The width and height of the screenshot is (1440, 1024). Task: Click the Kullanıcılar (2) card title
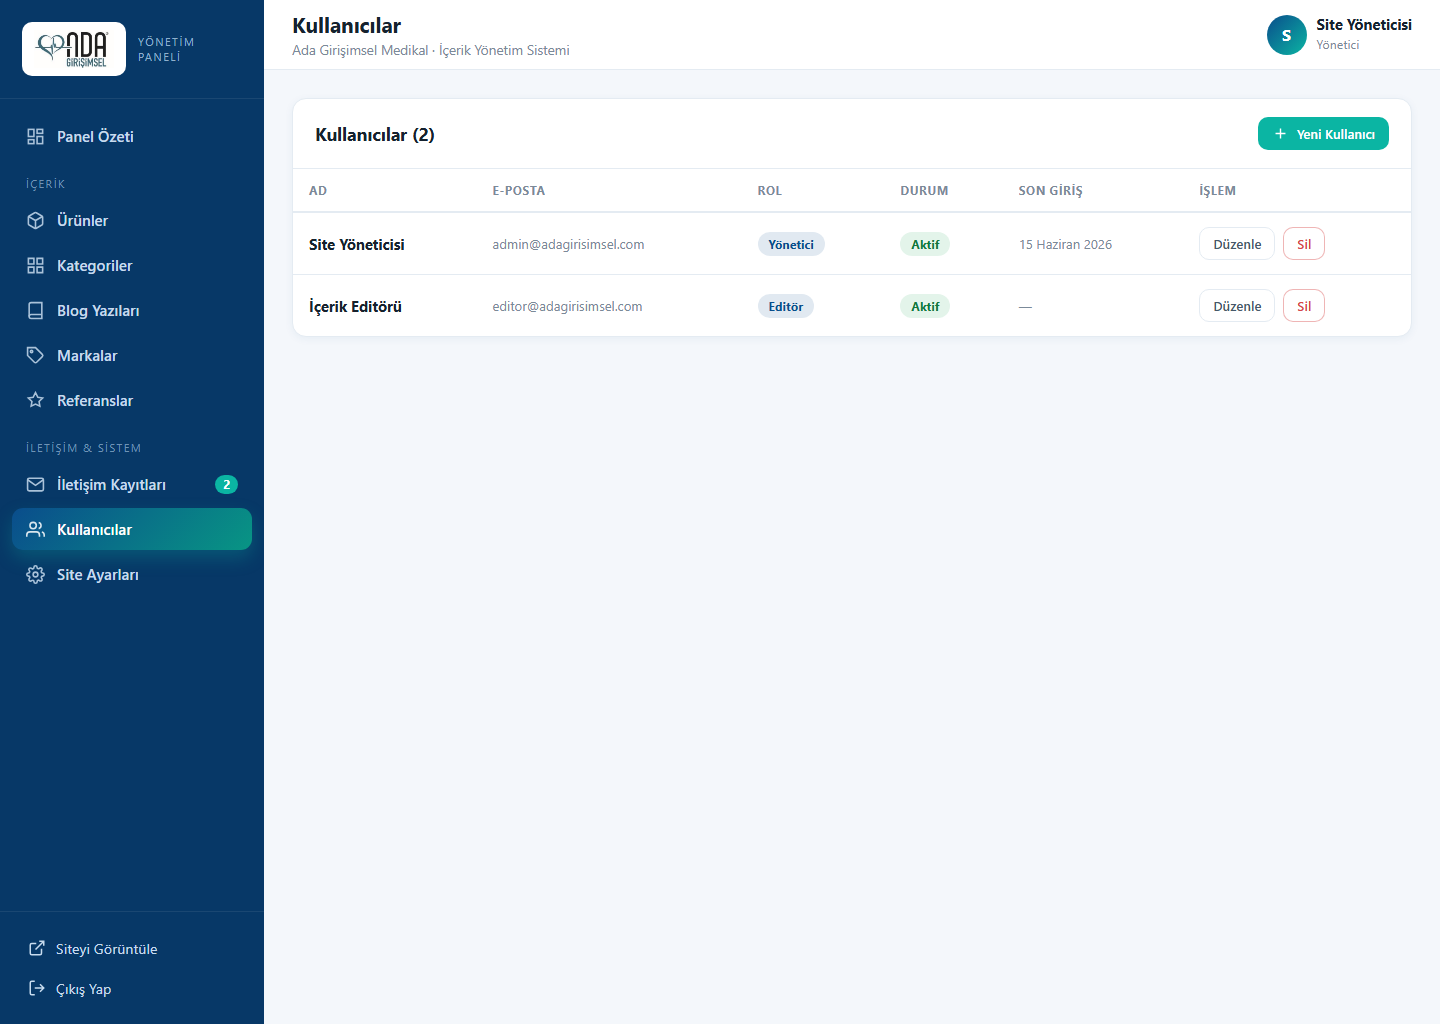[375, 135]
